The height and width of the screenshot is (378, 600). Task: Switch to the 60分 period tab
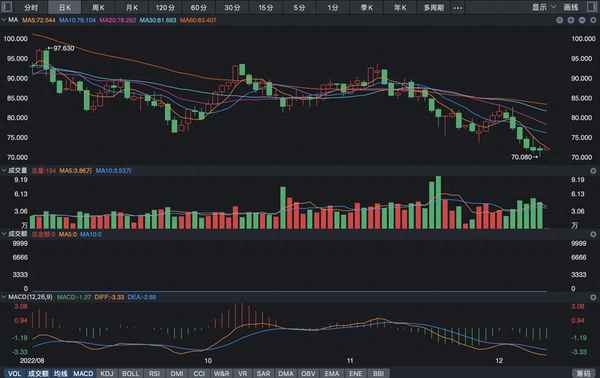198,7
